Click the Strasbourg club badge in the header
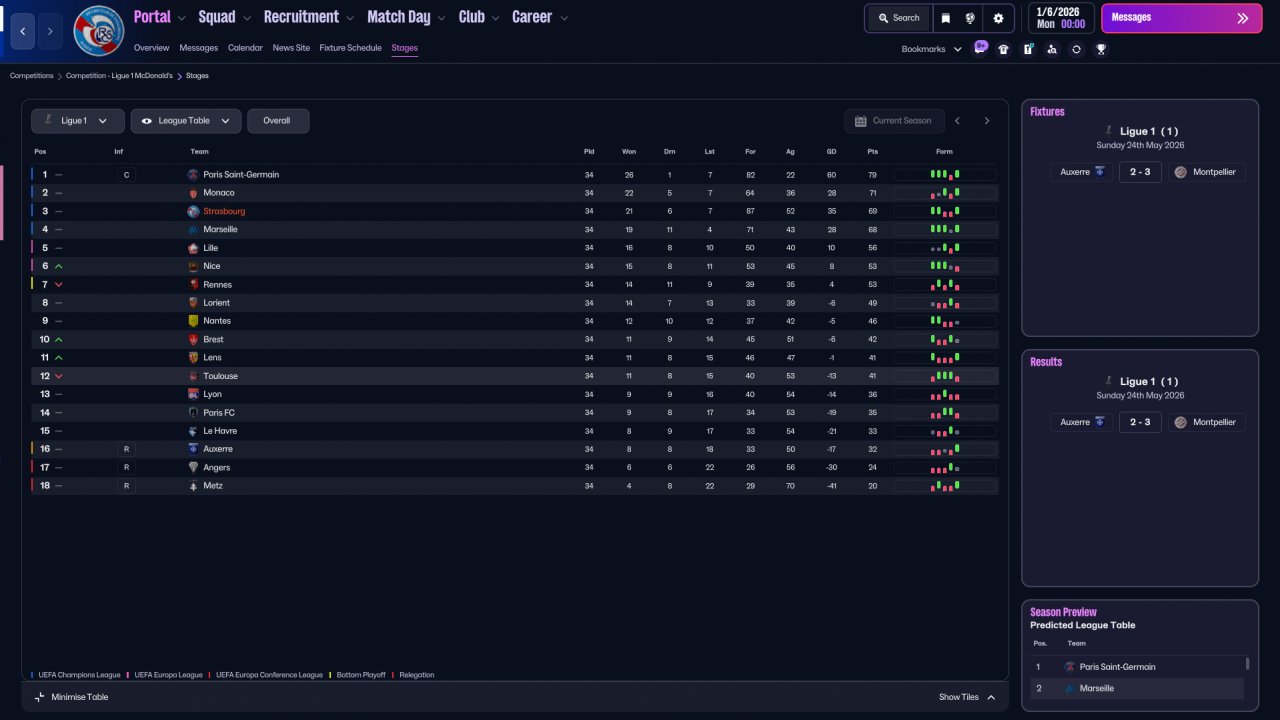1280x720 pixels. tap(99, 31)
